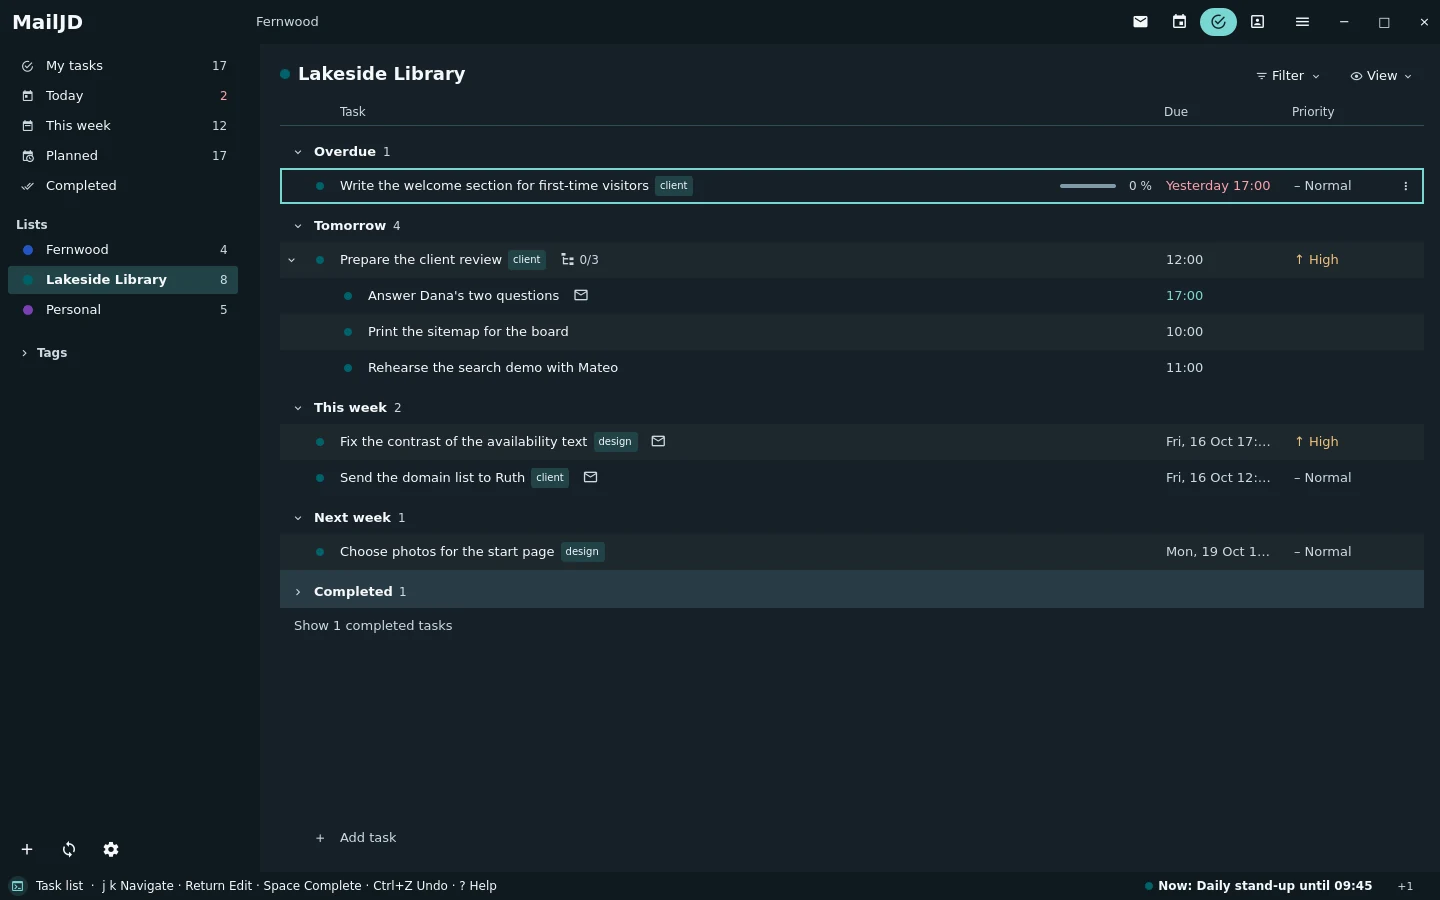Screen dimensions: 1440x900
Task: Check off Print the sitemap for the board
Action: pyautogui.click(x=348, y=332)
